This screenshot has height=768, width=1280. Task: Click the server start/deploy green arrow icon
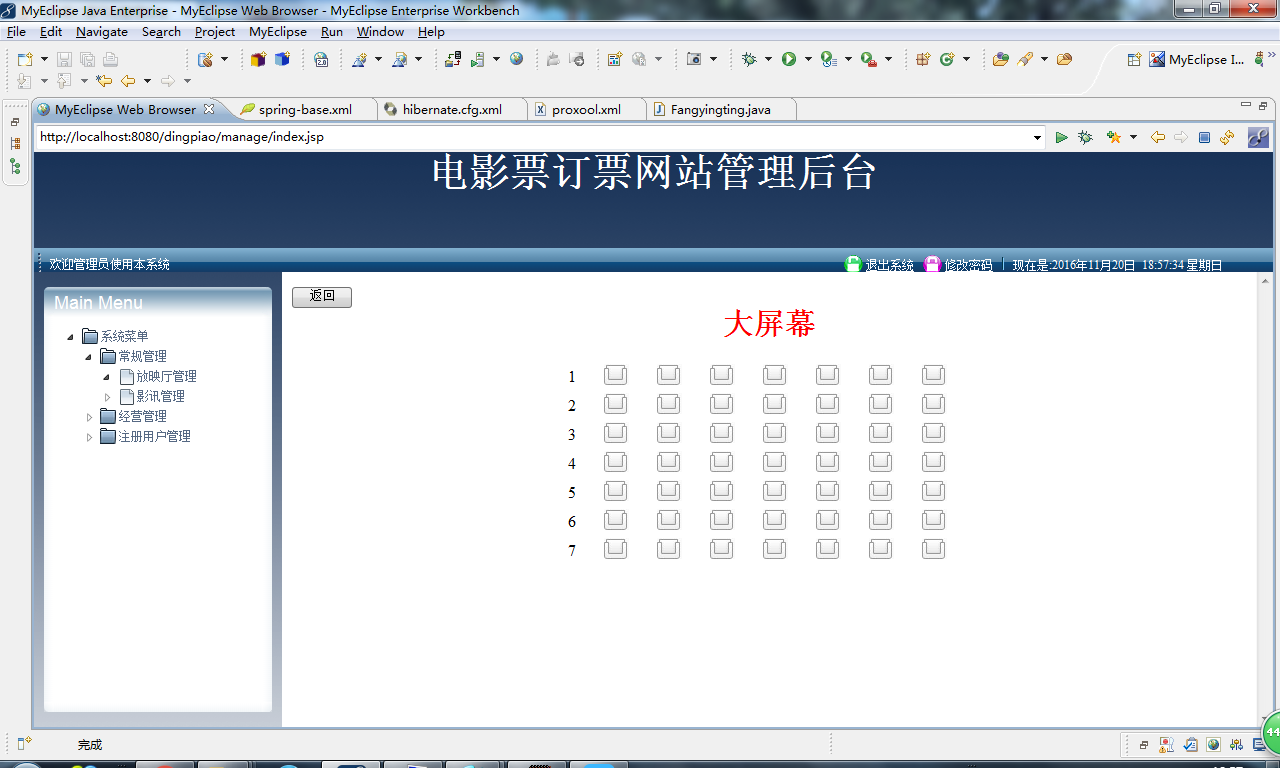pyautogui.click(x=476, y=60)
